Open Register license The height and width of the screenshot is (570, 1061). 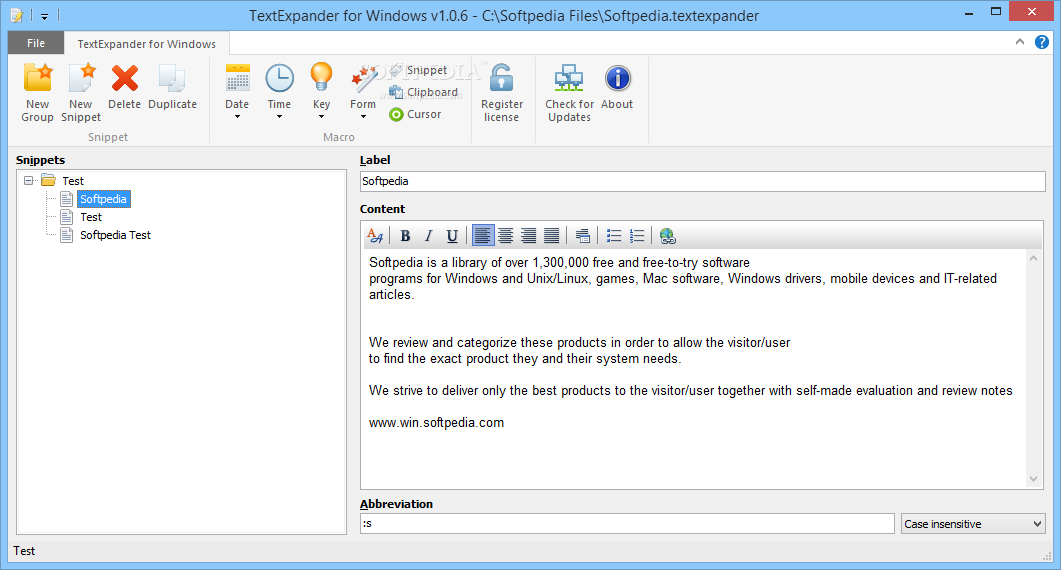(x=501, y=93)
